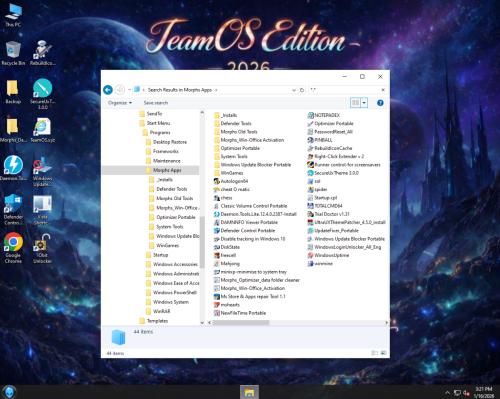Select Windows PowerShell in tree
Screen dimensions: 500x399
tap(171, 292)
